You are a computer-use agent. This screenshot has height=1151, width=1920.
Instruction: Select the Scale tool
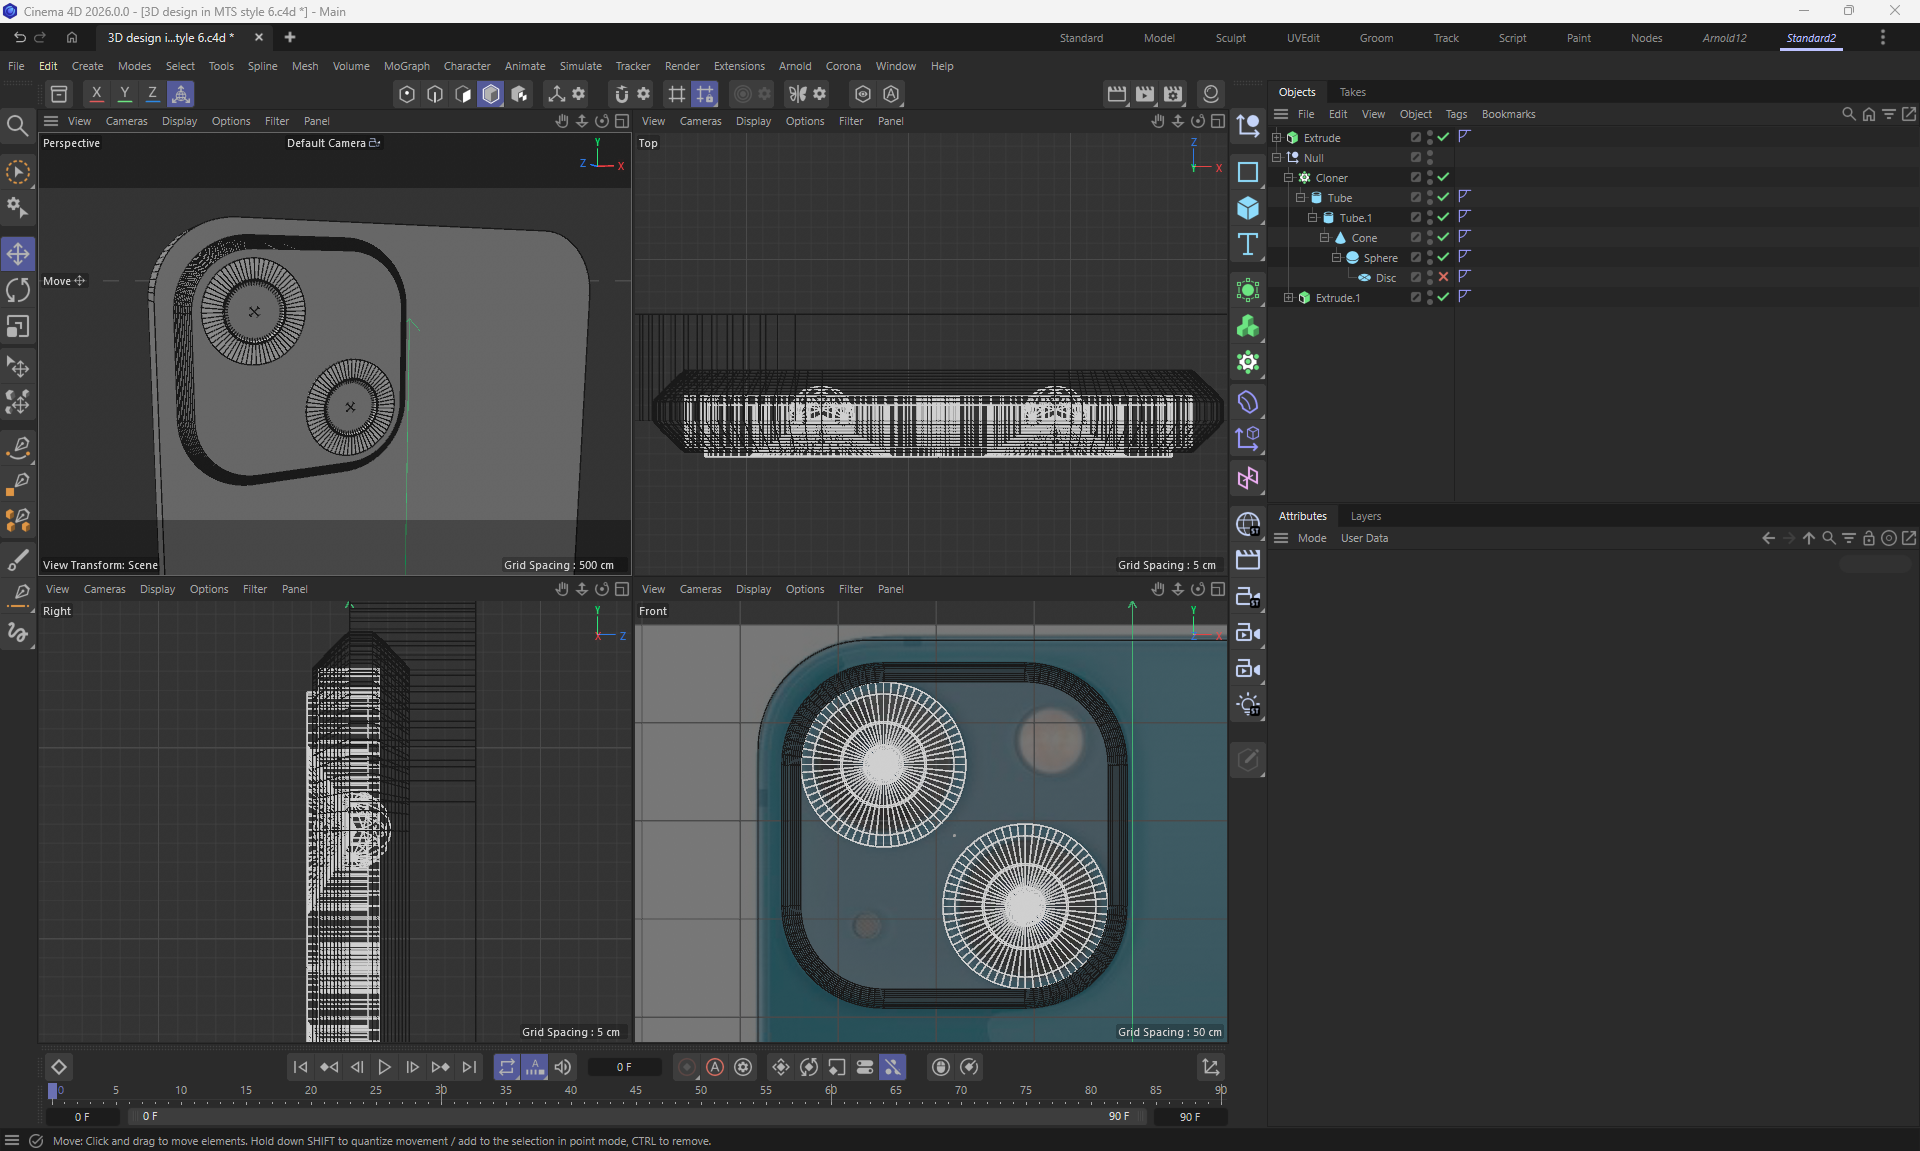point(18,327)
